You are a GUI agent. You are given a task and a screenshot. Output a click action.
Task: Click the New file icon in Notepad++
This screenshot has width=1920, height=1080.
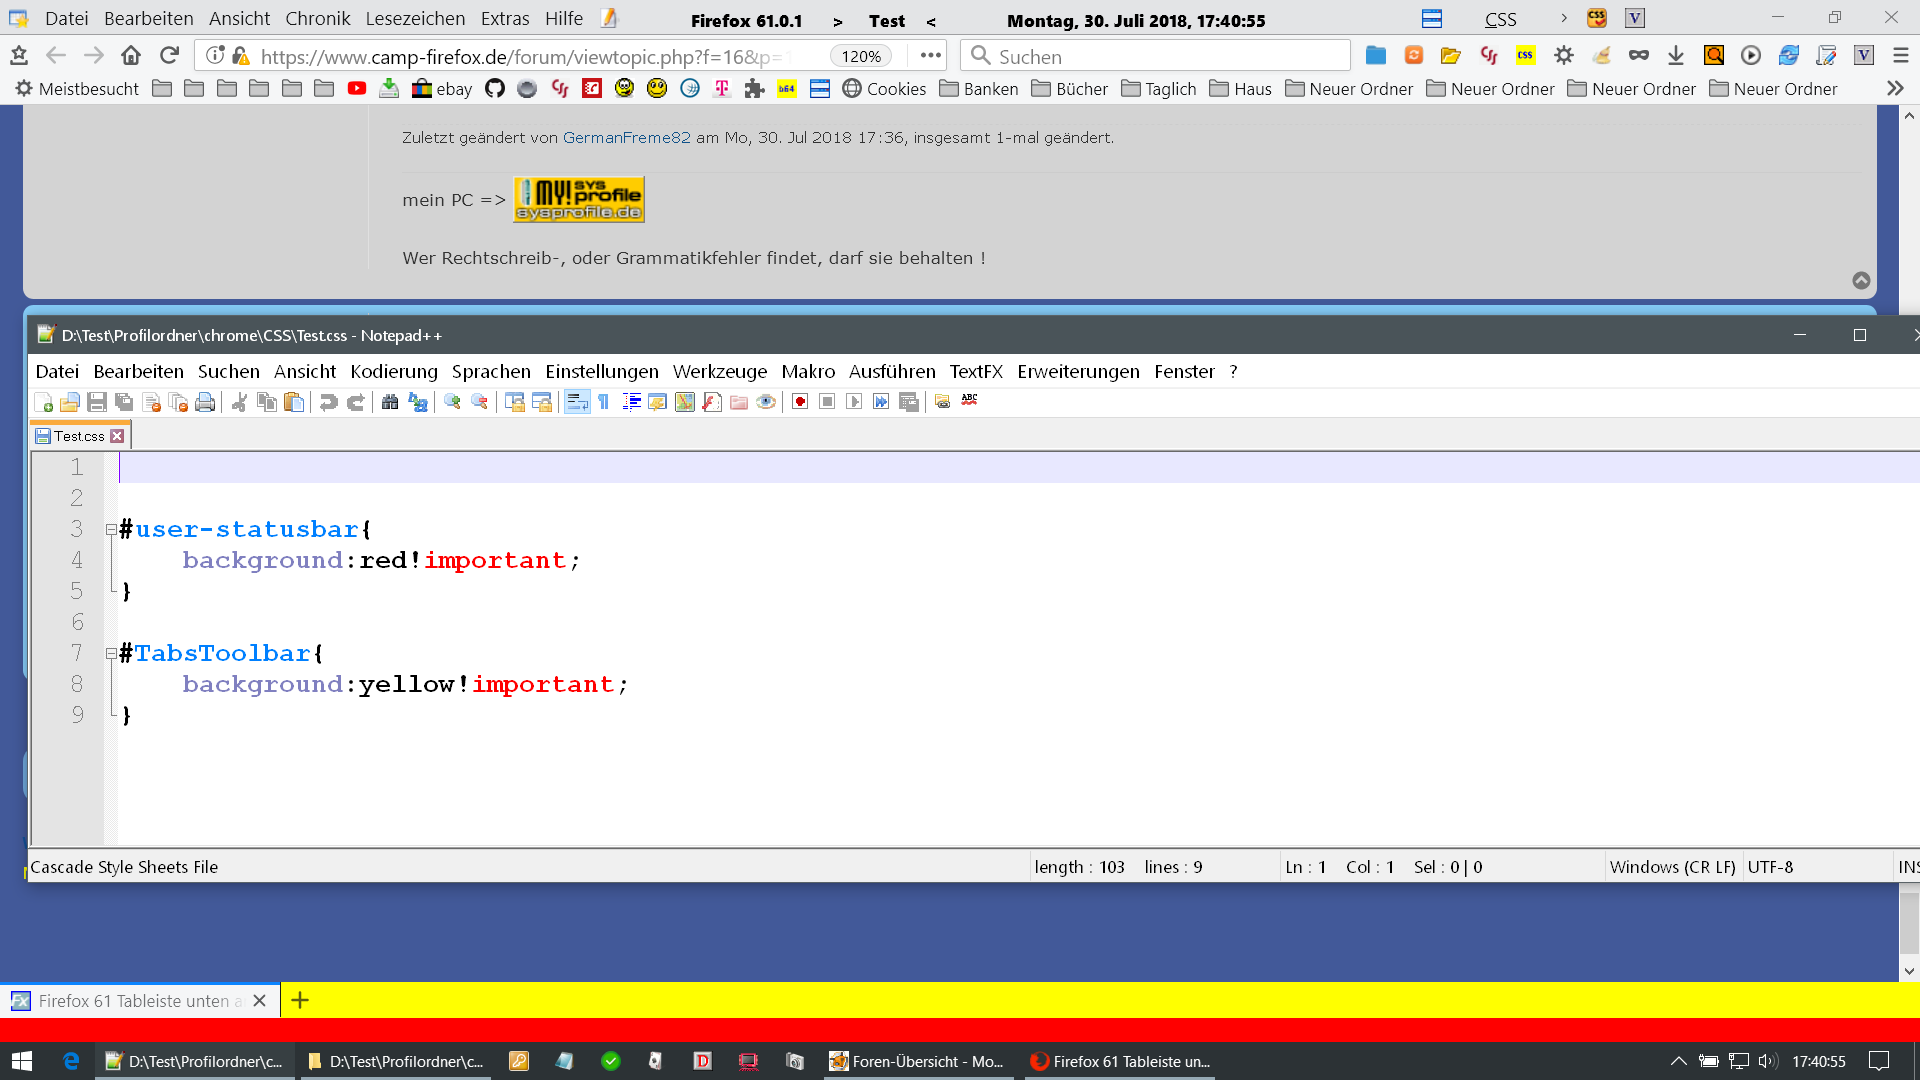[x=43, y=402]
